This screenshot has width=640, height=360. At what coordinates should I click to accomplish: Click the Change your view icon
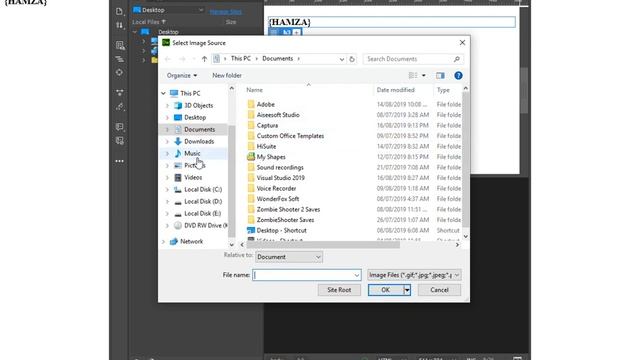coord(413,76)
